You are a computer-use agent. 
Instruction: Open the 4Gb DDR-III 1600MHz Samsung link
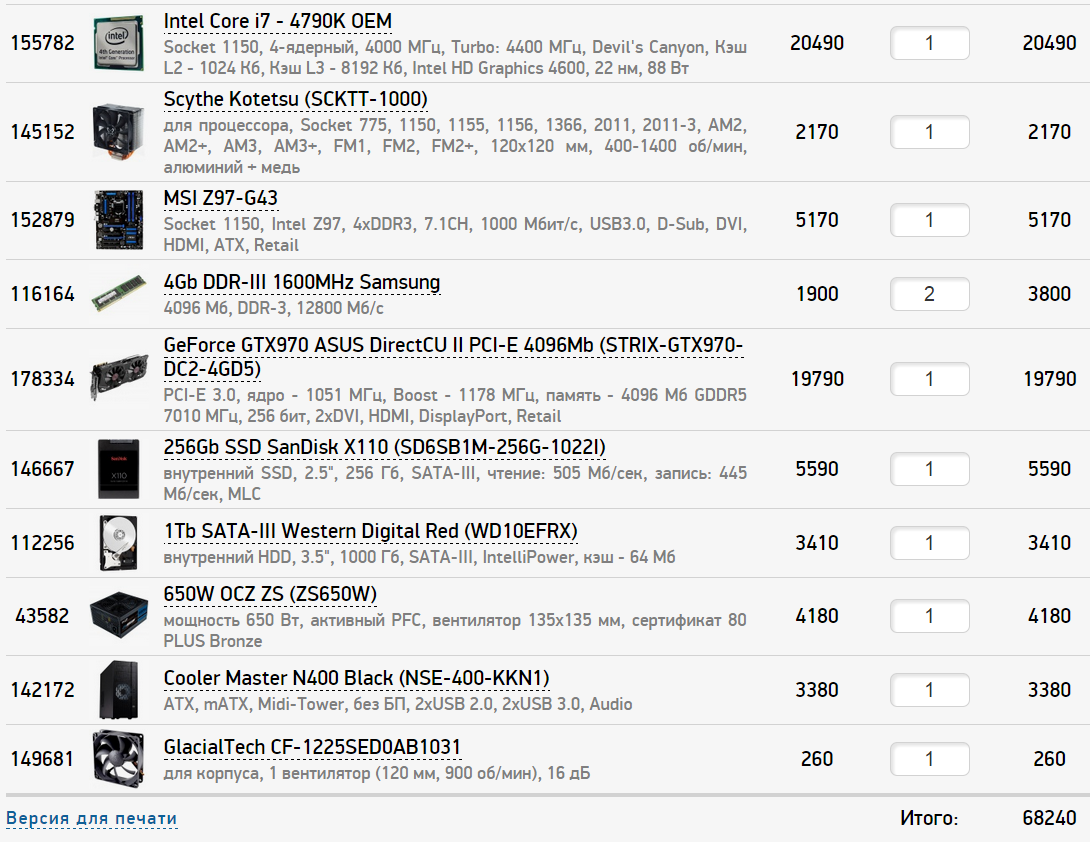[x=302, y=282]
